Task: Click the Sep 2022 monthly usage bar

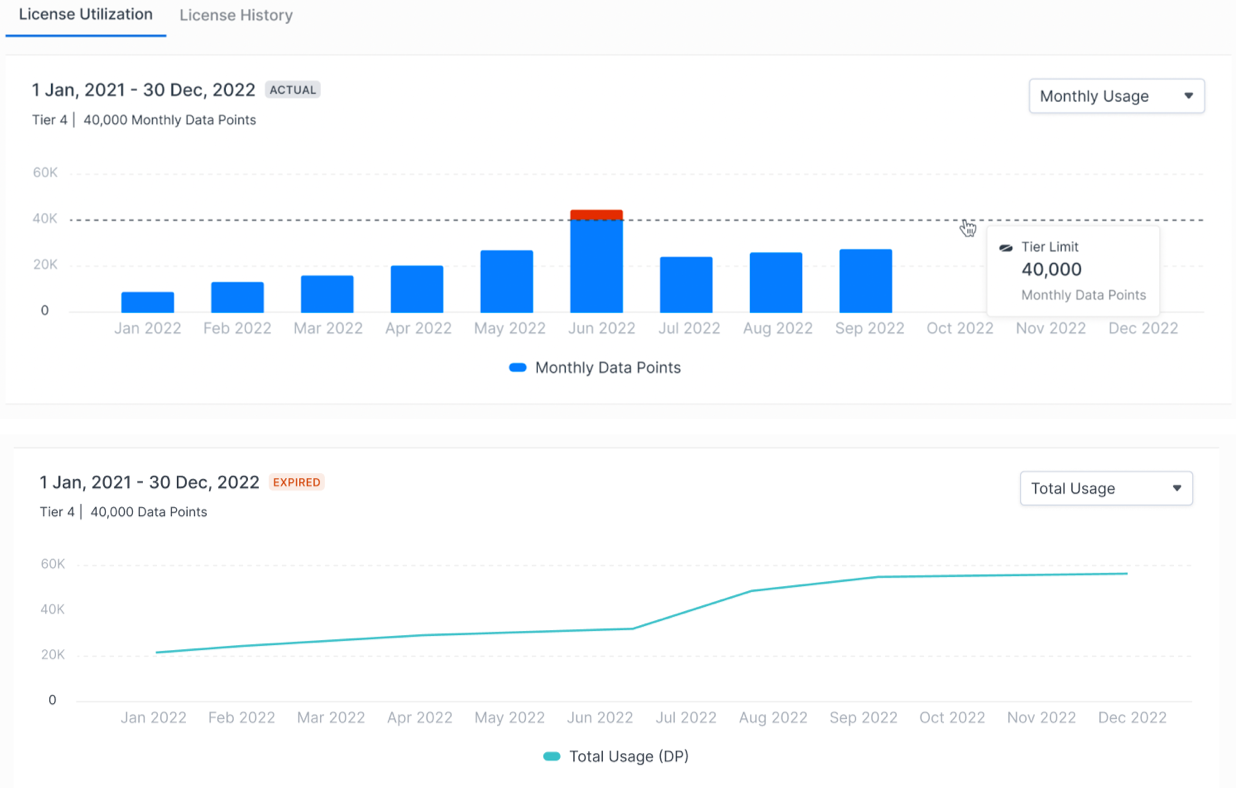Action: tap(866, 281)
